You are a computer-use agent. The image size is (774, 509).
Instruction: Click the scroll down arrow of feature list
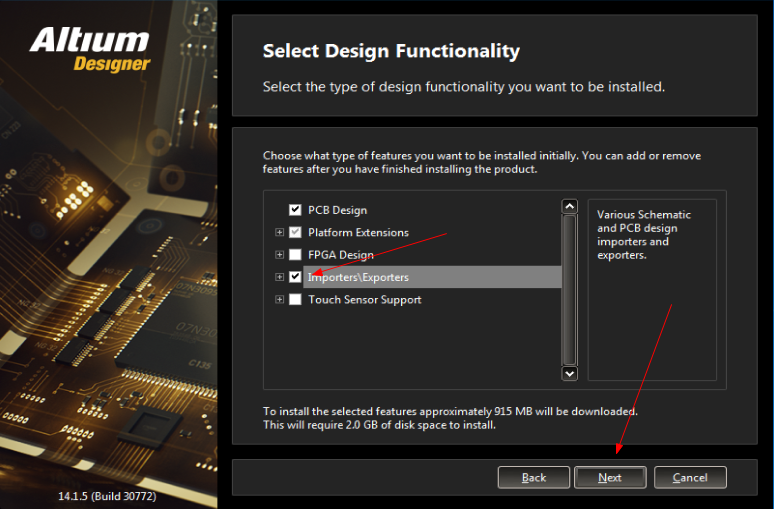pos(570,373)
